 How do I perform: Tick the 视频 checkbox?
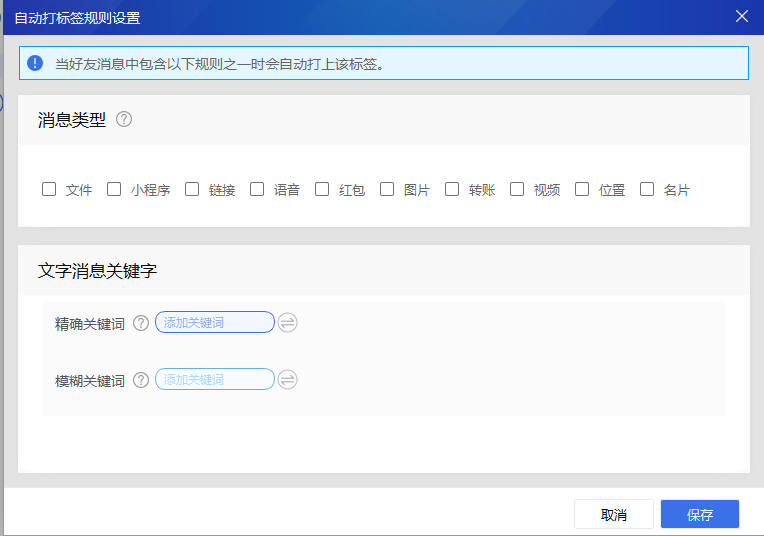click(x=517, y=189)
